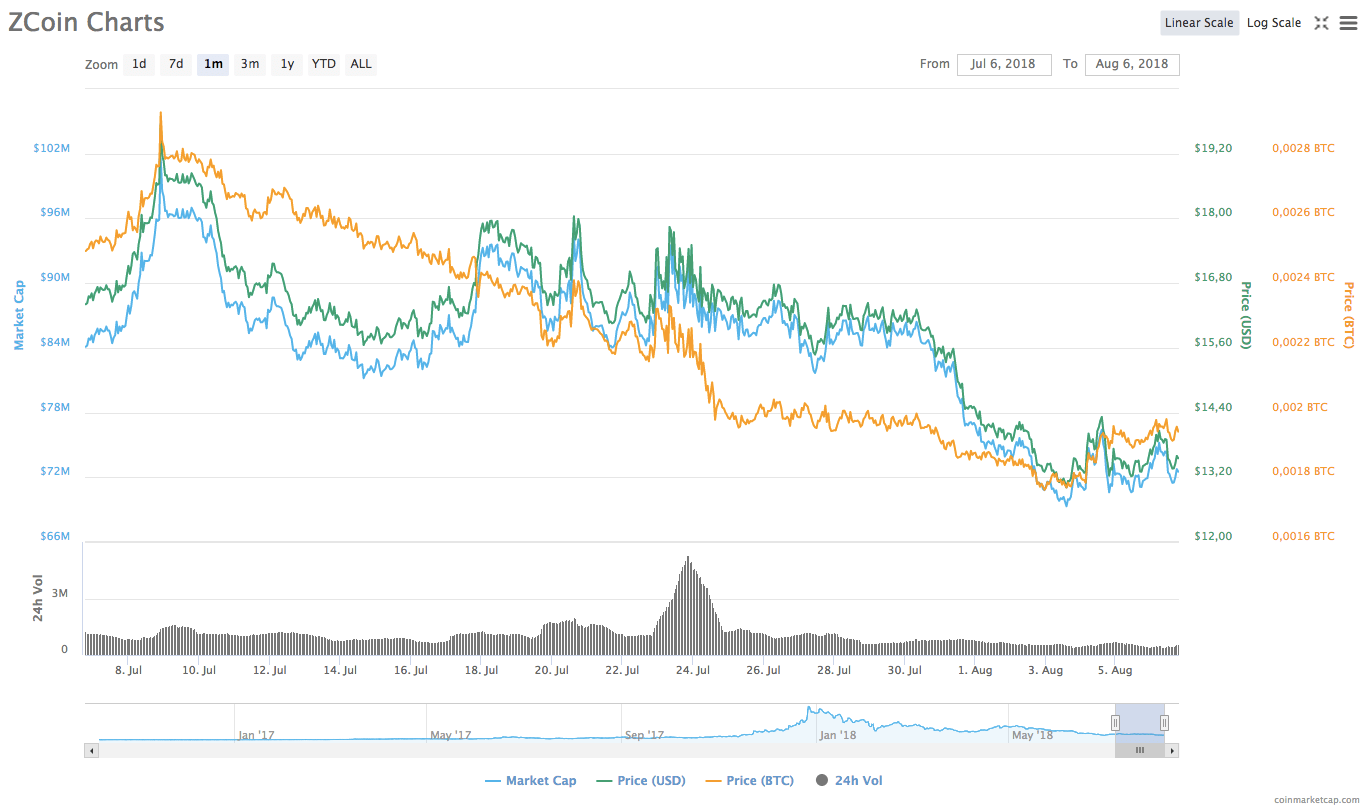Click the navigator selected range window
Image resolution: width=1370 pixels, height=808 pixels.
coord(1140,722)
